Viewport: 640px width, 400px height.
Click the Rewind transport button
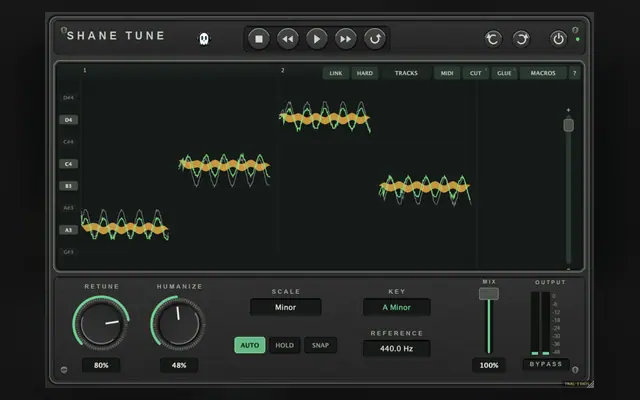[x=288, y=39]
